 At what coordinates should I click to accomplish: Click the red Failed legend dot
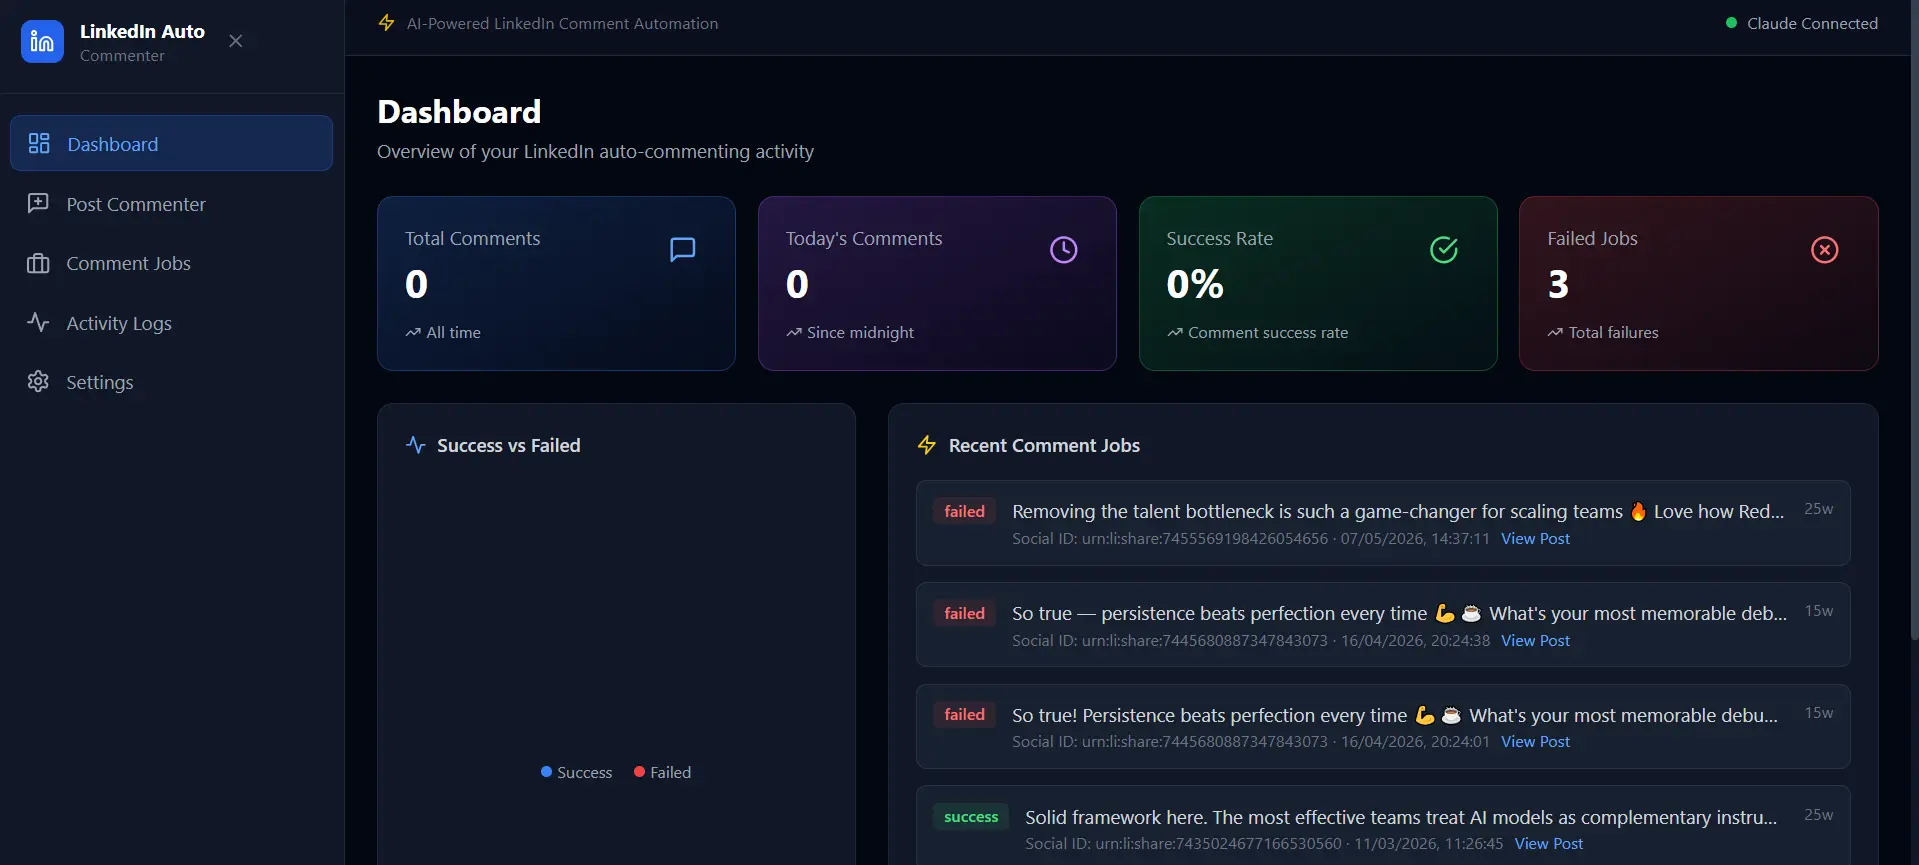[639, 772]
